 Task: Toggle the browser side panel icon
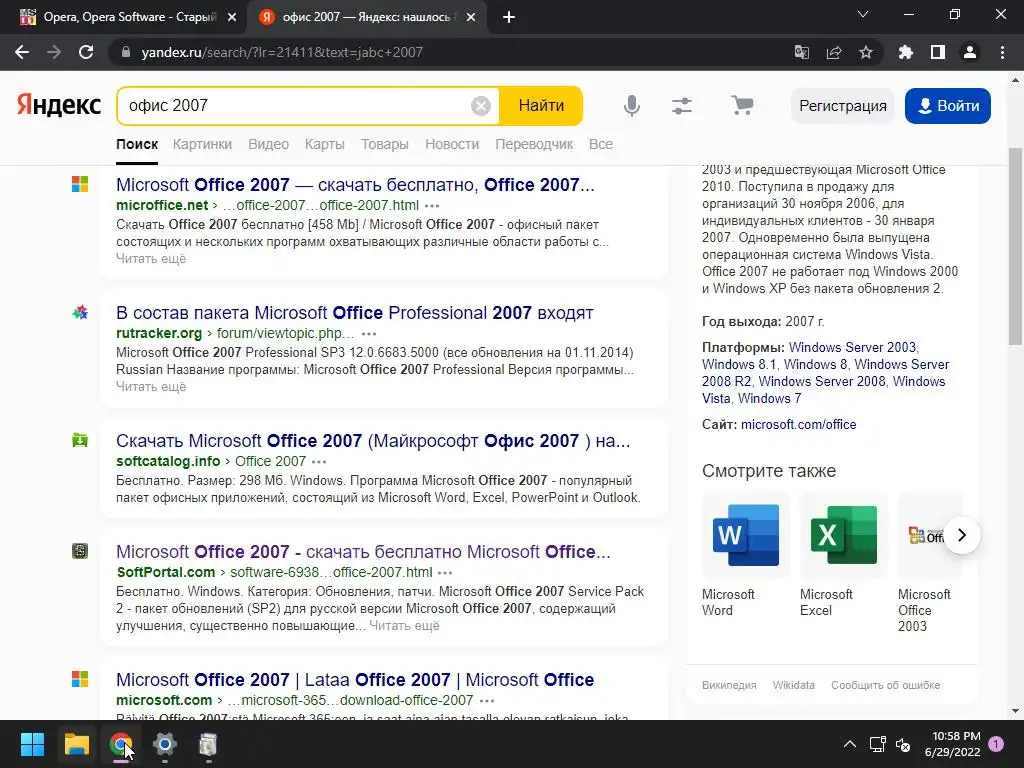938,52
